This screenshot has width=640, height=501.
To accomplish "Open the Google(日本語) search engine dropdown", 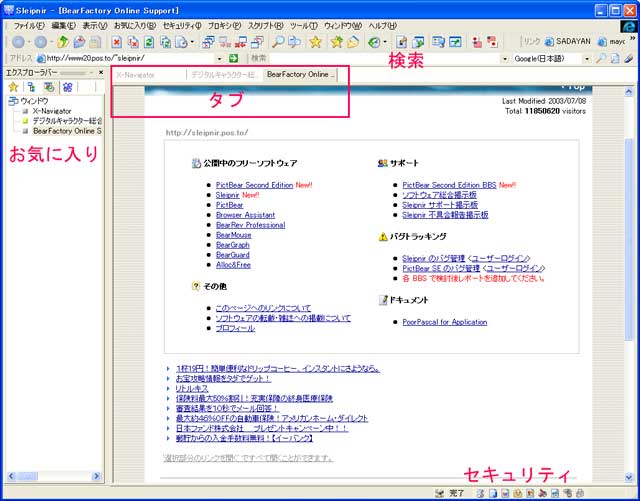I will click(587, 59).
